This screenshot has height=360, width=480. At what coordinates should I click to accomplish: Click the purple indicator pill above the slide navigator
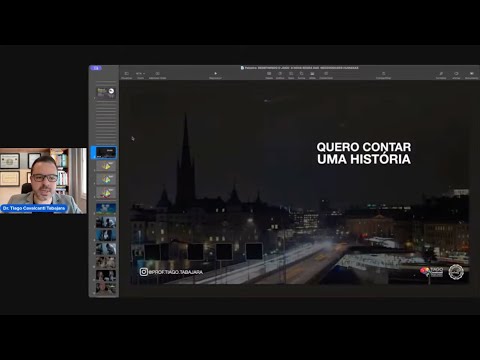click(96, 68)
